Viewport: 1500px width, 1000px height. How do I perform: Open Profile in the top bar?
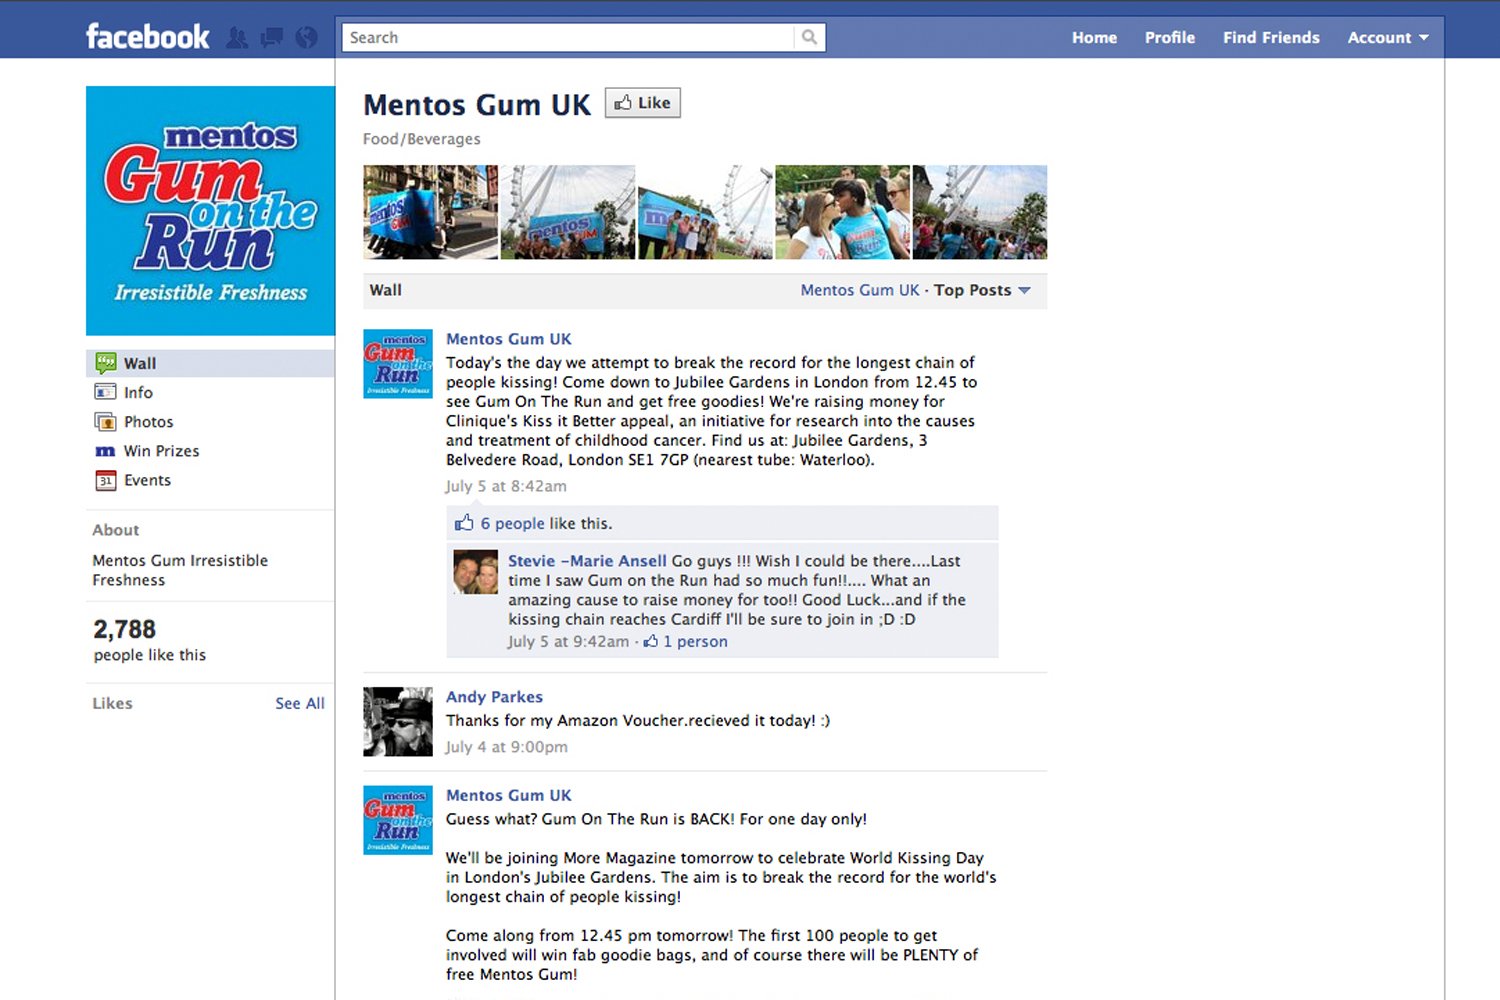click(x=1170, y=37)
